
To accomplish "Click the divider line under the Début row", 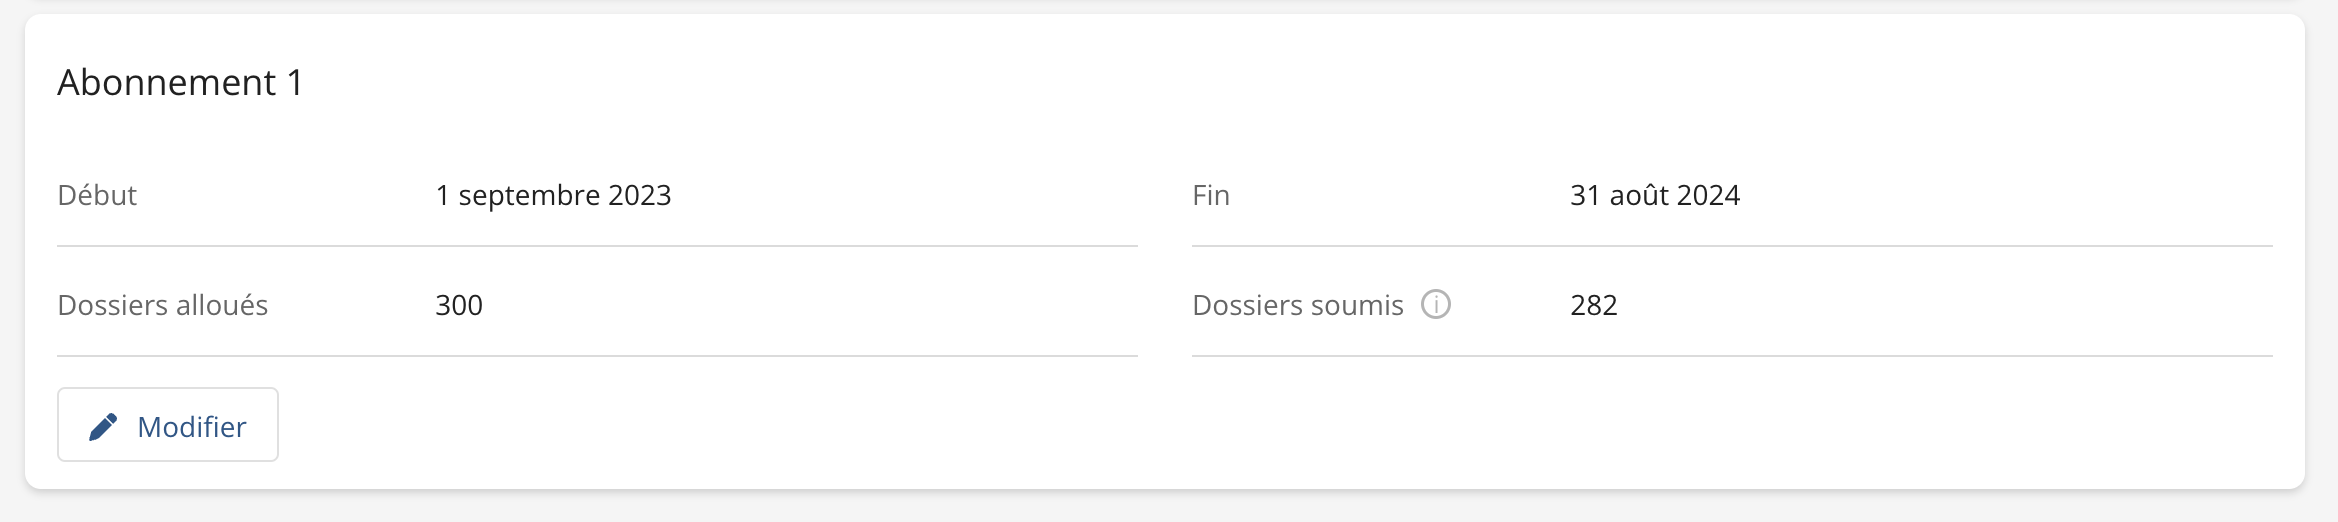I will 597,246.
